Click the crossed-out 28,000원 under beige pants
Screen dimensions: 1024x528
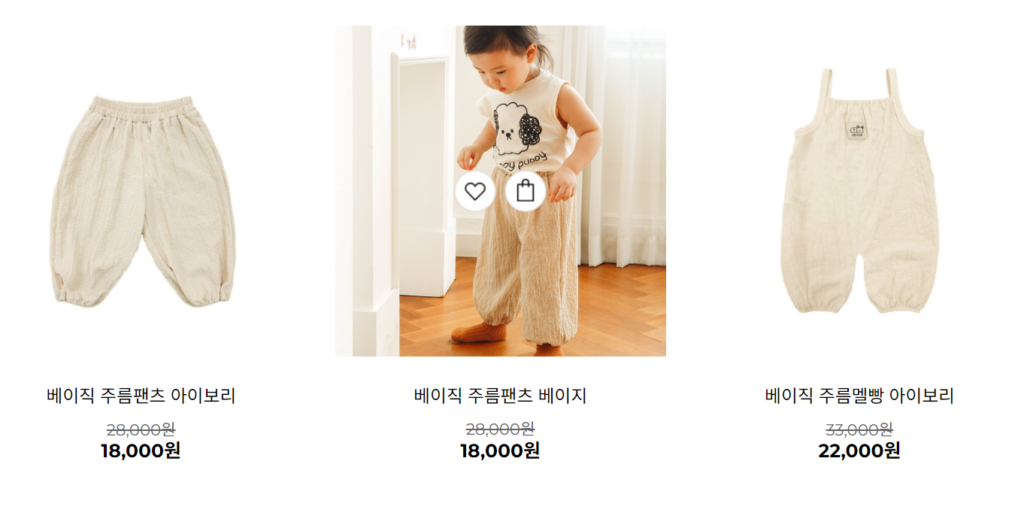coord(500,430)
